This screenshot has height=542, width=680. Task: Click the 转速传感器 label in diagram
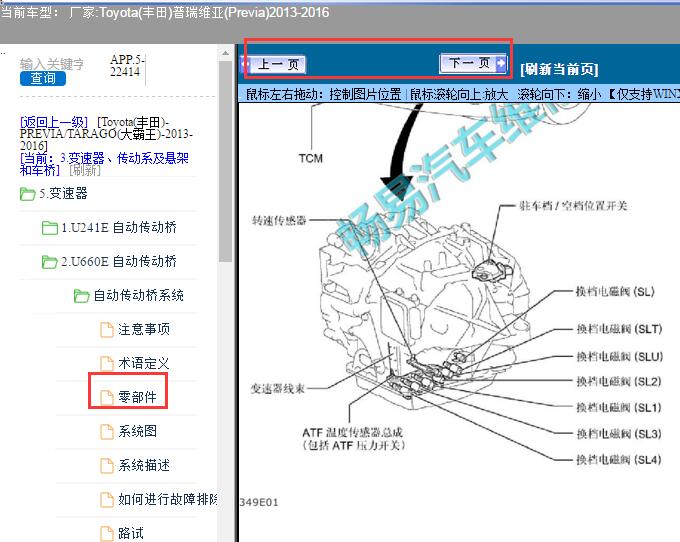(x=279, y=221)
